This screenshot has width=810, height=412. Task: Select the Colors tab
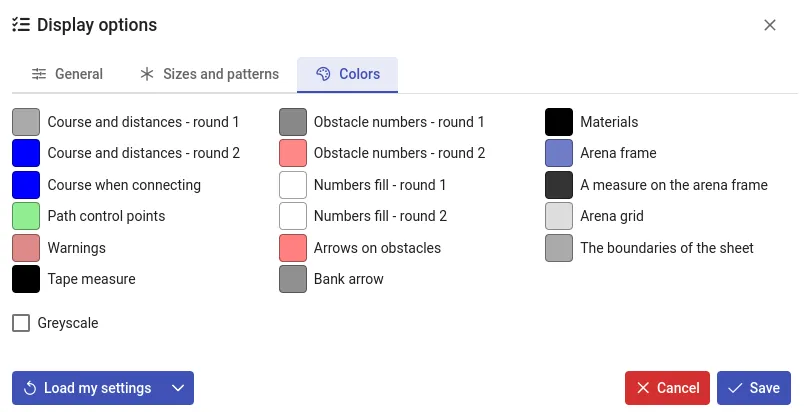347,74
